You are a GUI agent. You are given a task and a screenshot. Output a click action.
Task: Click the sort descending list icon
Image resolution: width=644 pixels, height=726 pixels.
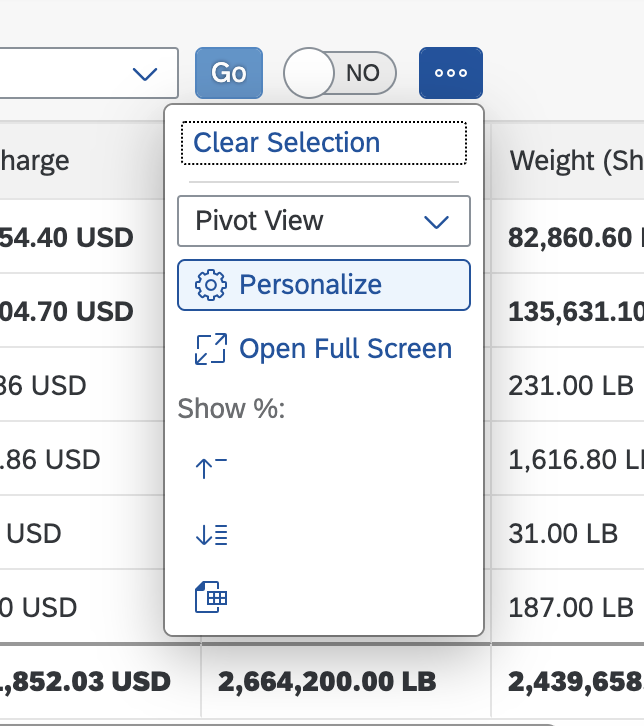click(x=211, y=534)
